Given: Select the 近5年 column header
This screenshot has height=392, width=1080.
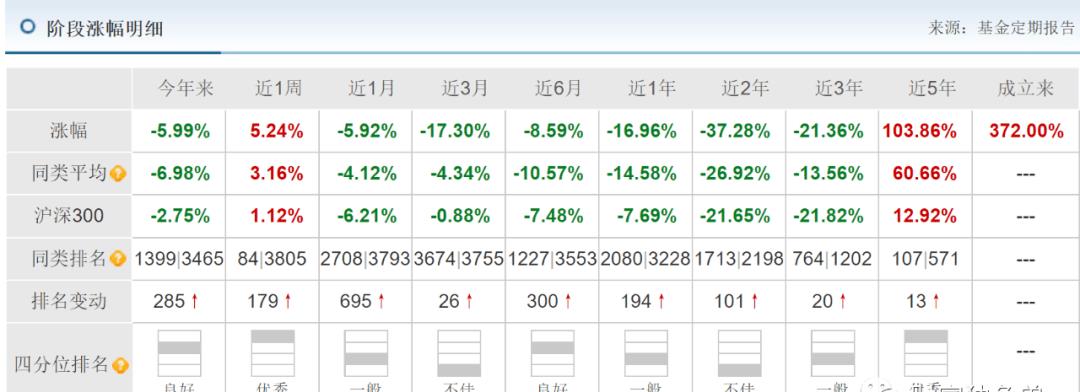Looking at the screenshot, I should pos(932,88).
